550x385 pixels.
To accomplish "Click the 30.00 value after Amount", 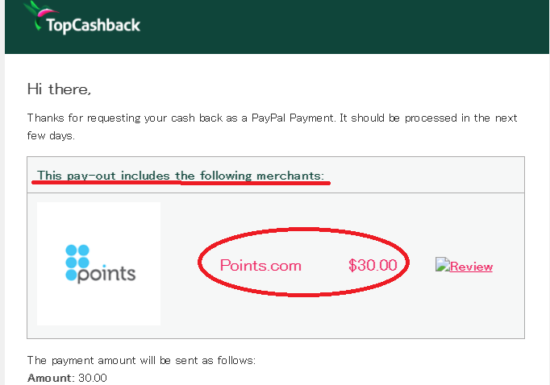I will (x=93, y=378).
